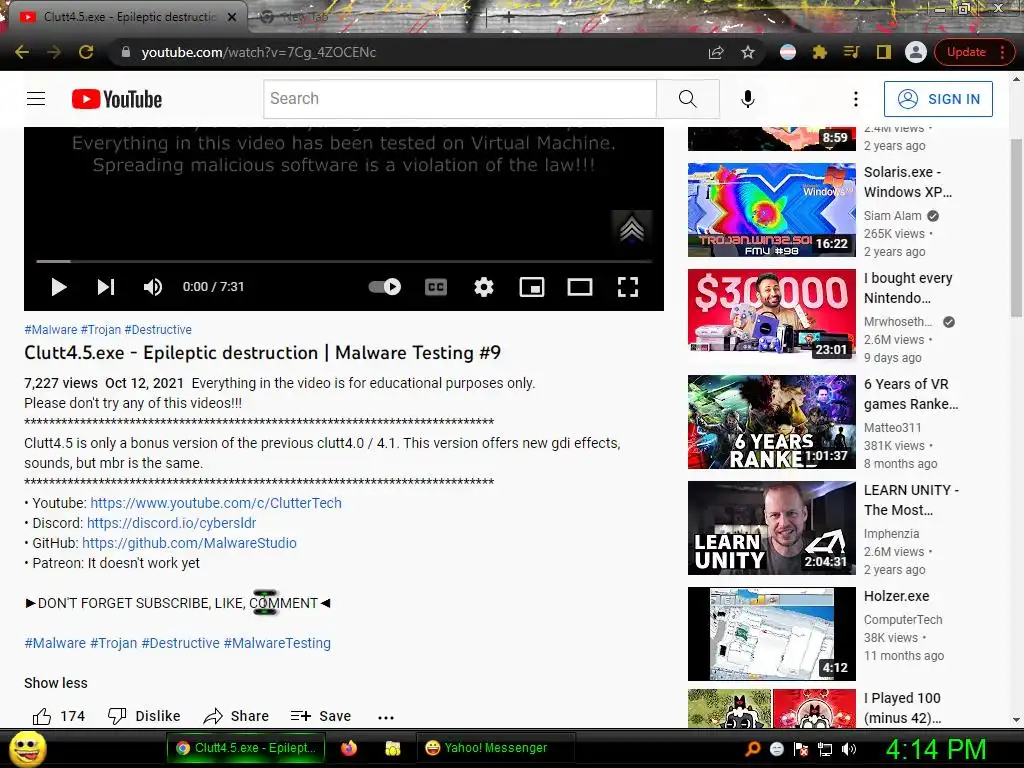Screen dimensions: 1024x768
Task: Open the #MalwareTesting hashtag
Action: coord(277,643)
